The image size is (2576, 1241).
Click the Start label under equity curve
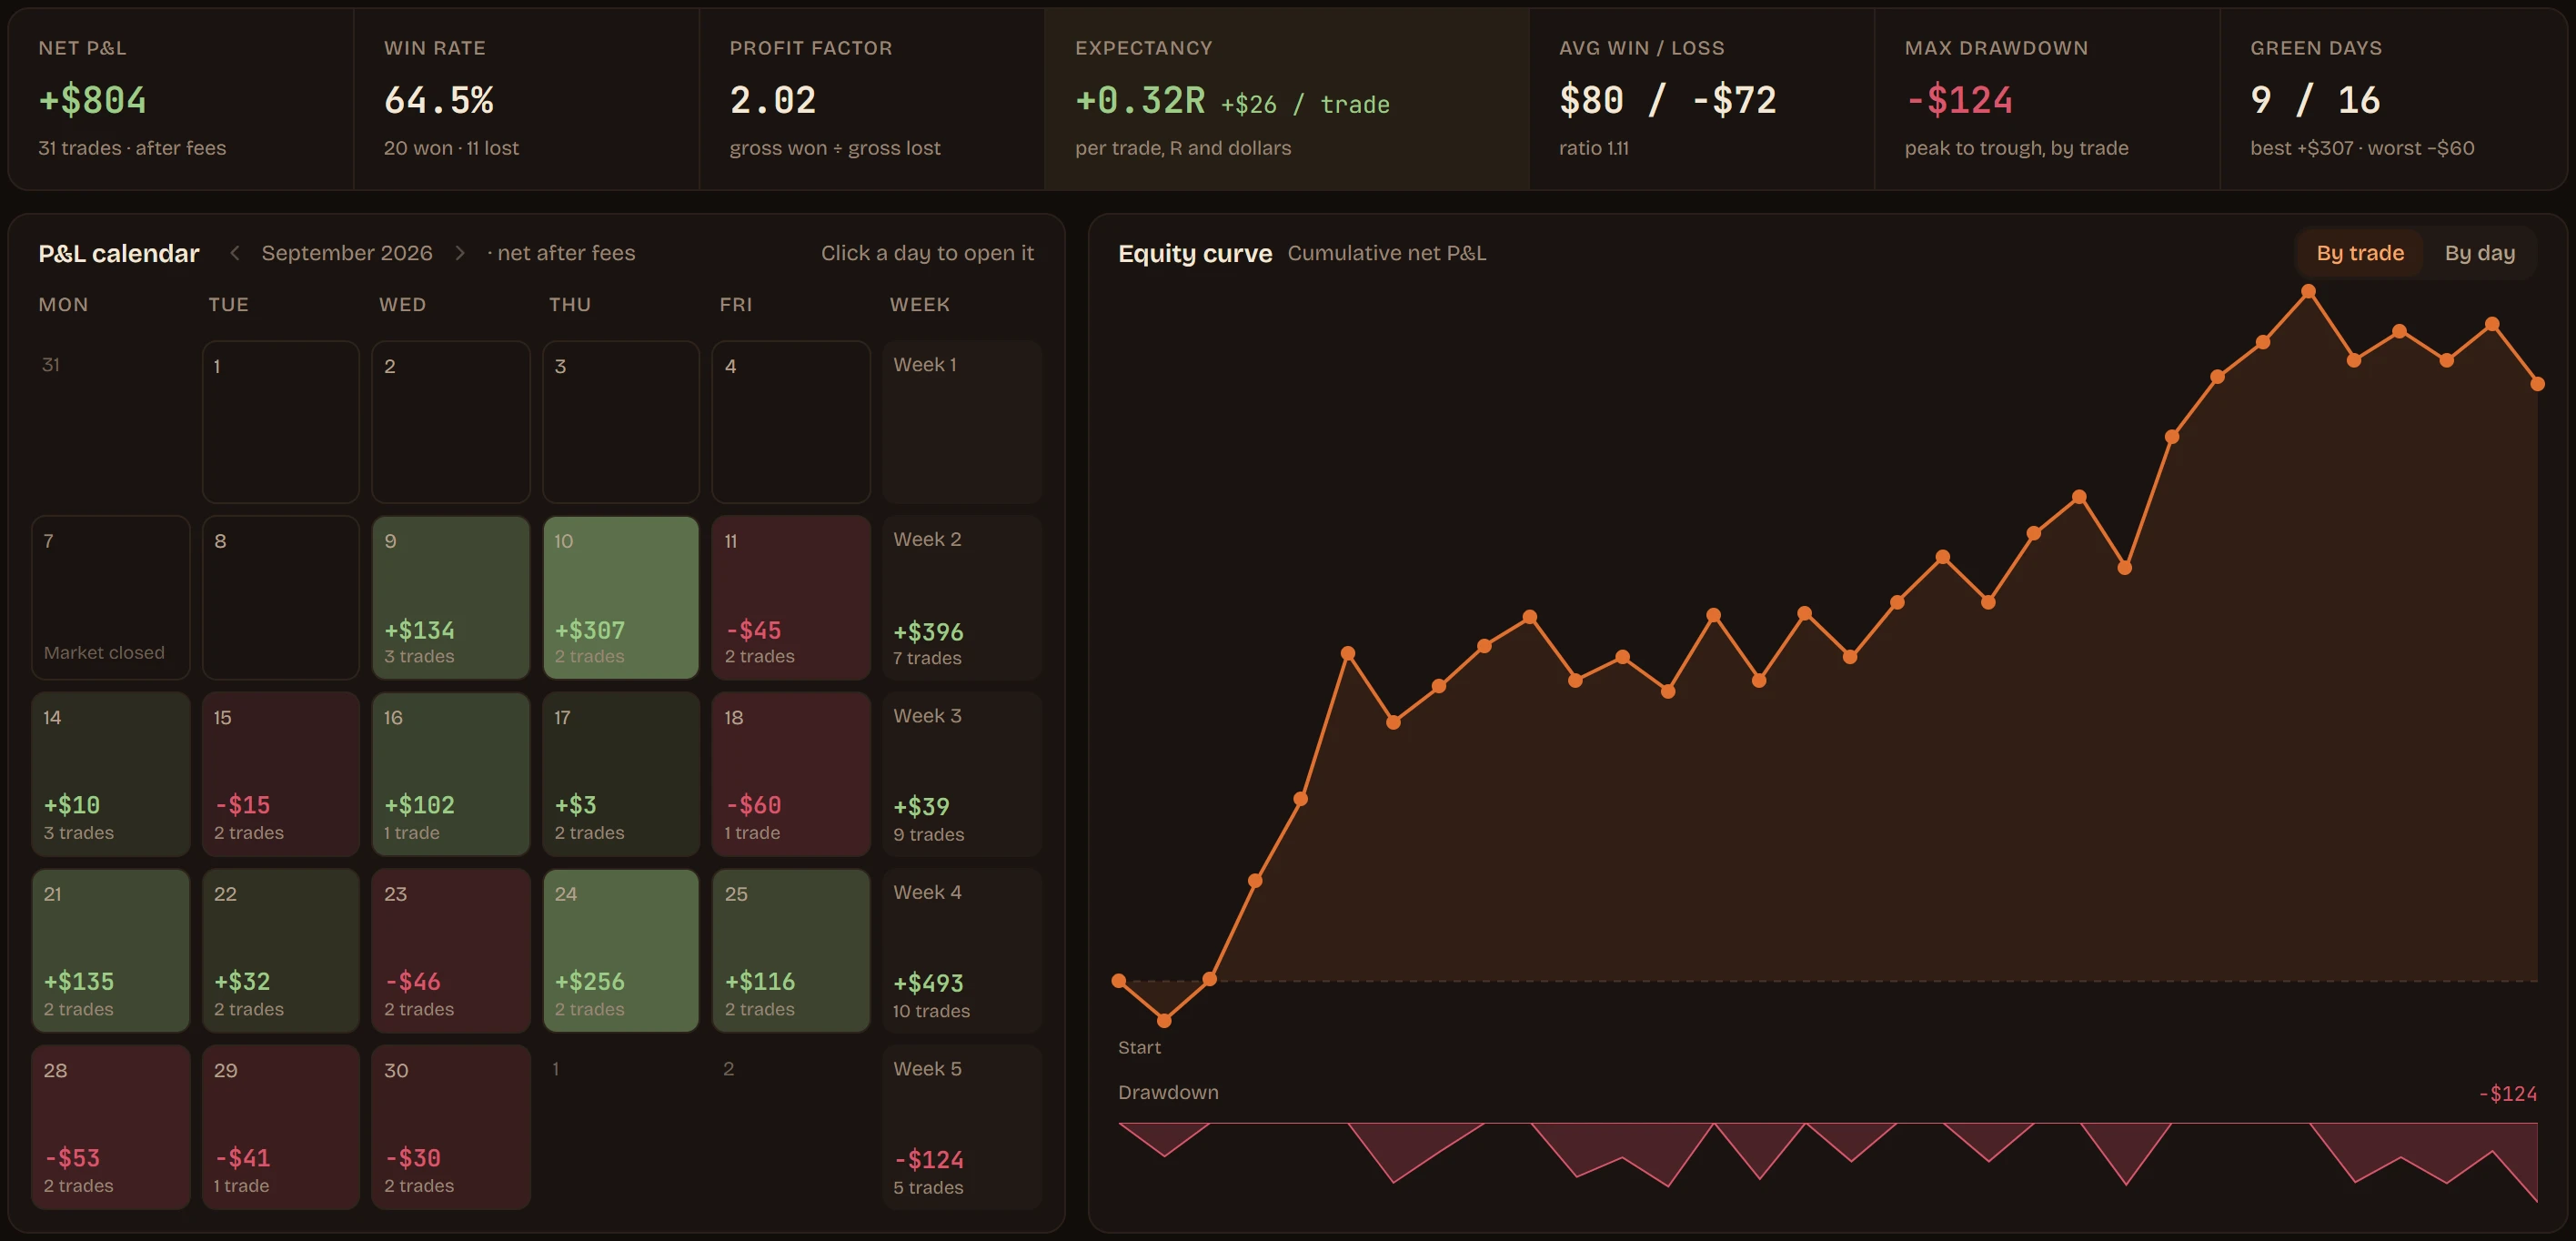[x=1139, y=1047]
